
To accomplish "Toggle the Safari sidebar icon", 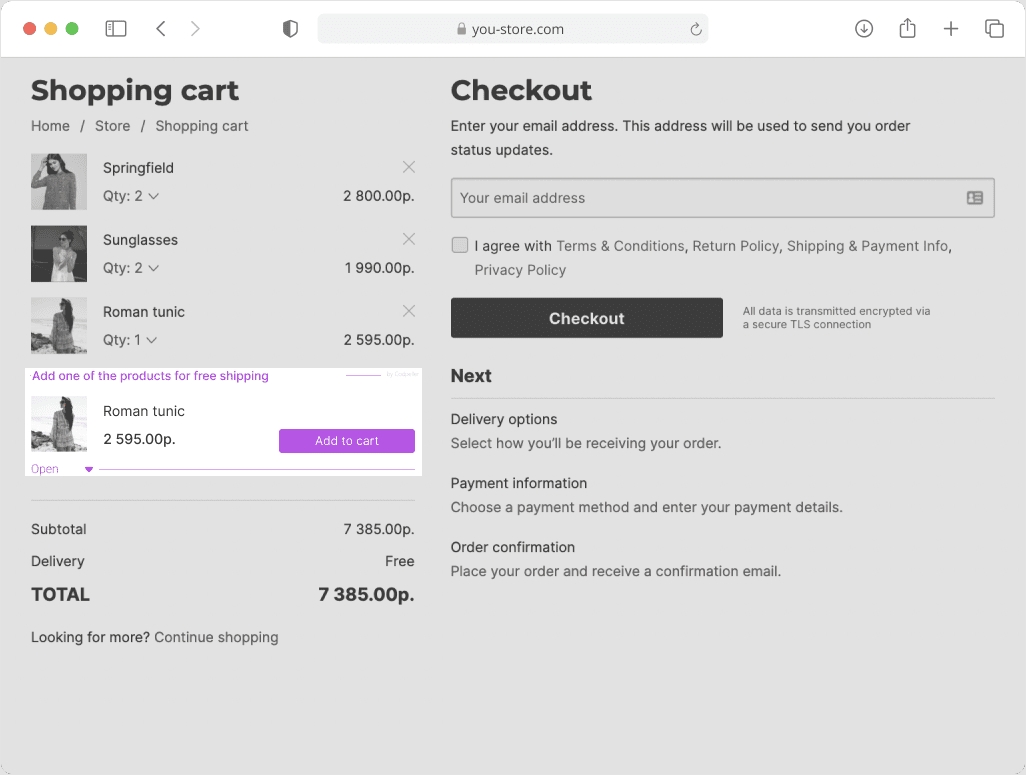I will tap(116, 29).
